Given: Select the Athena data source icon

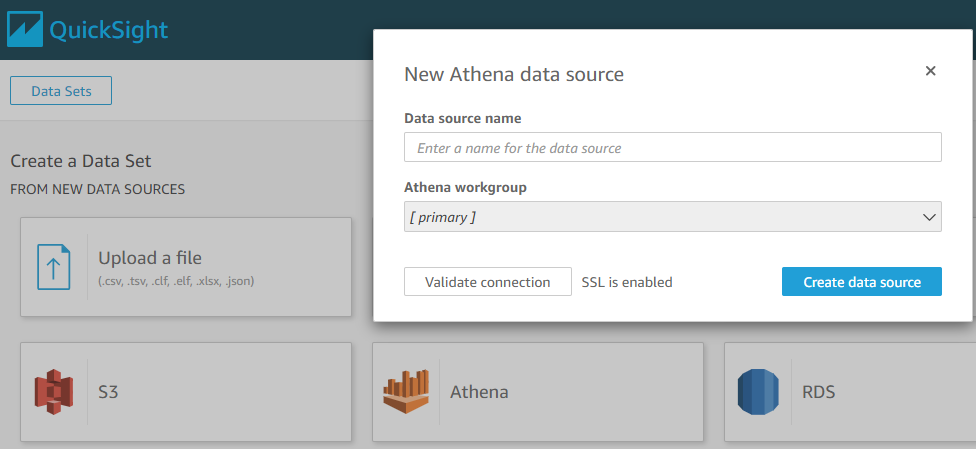Looking at the screenshot, I should point(406,392).
